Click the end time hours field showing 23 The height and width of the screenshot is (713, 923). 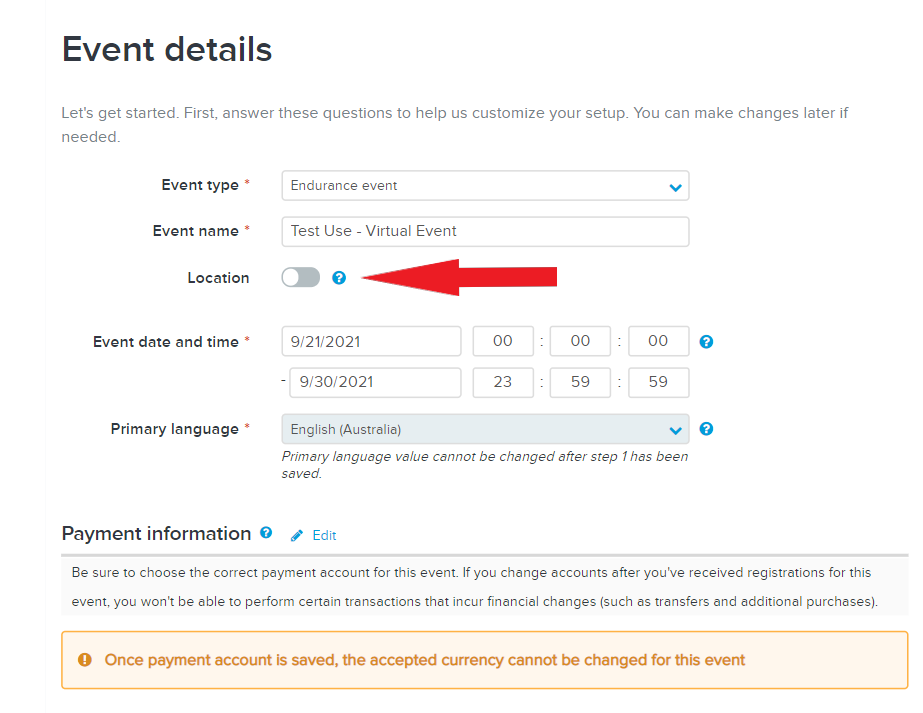503,382
